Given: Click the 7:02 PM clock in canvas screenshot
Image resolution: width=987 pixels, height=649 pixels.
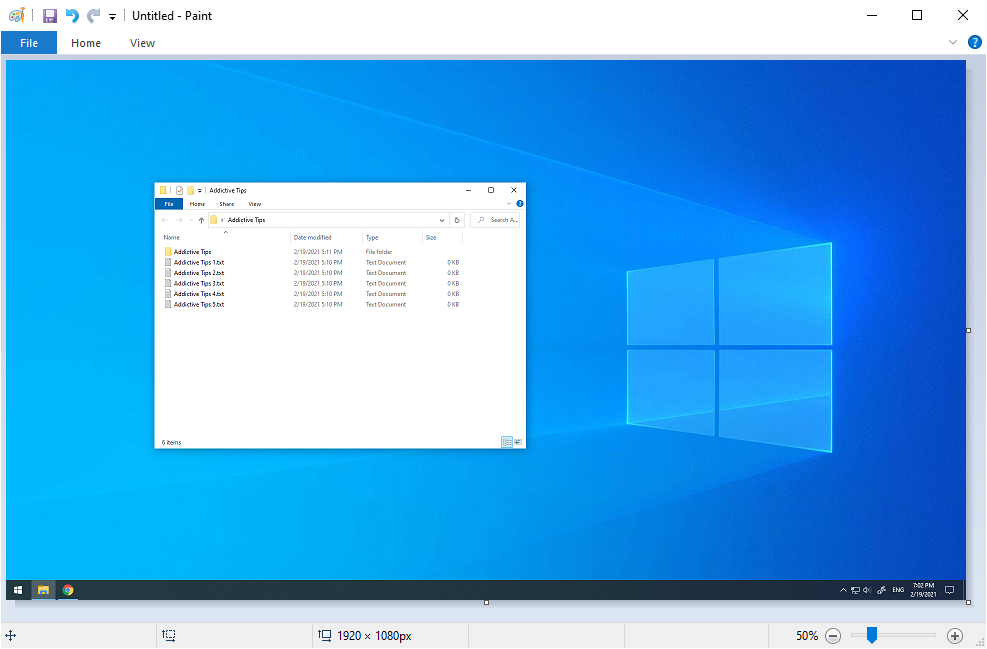Looking at the screenshot, I should pyautogui.click(x=923, y=585).
